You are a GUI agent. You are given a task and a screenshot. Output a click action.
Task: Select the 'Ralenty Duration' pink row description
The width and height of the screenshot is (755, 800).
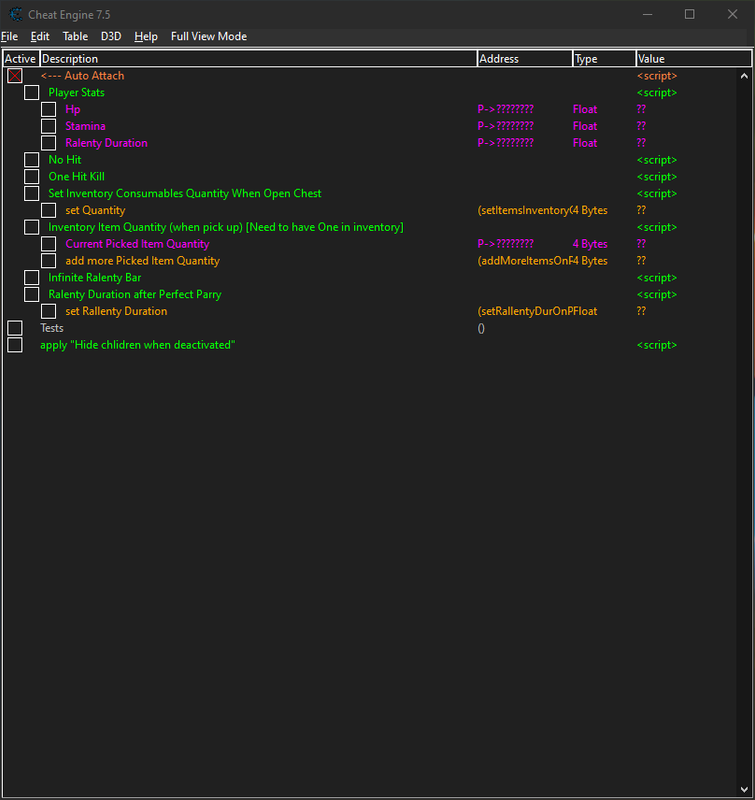click(x=106, y=143)
